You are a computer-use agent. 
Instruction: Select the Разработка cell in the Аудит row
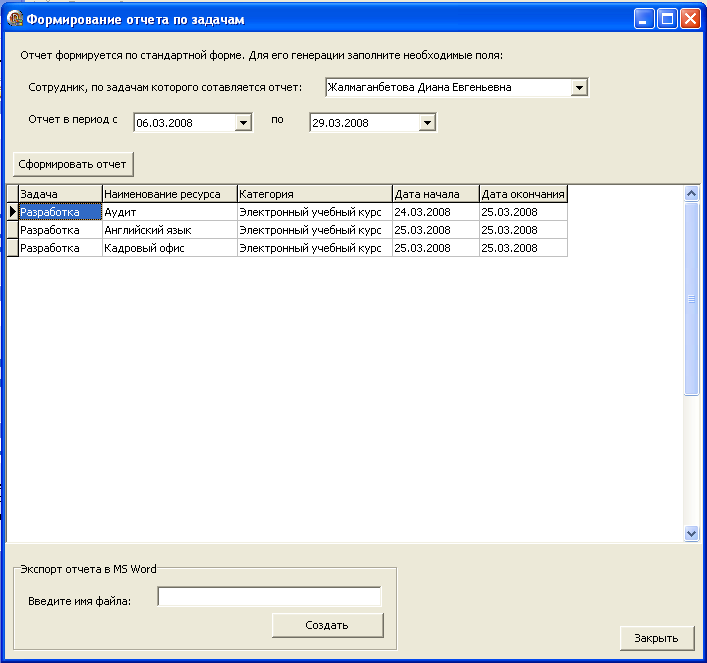tap(60, 212)
